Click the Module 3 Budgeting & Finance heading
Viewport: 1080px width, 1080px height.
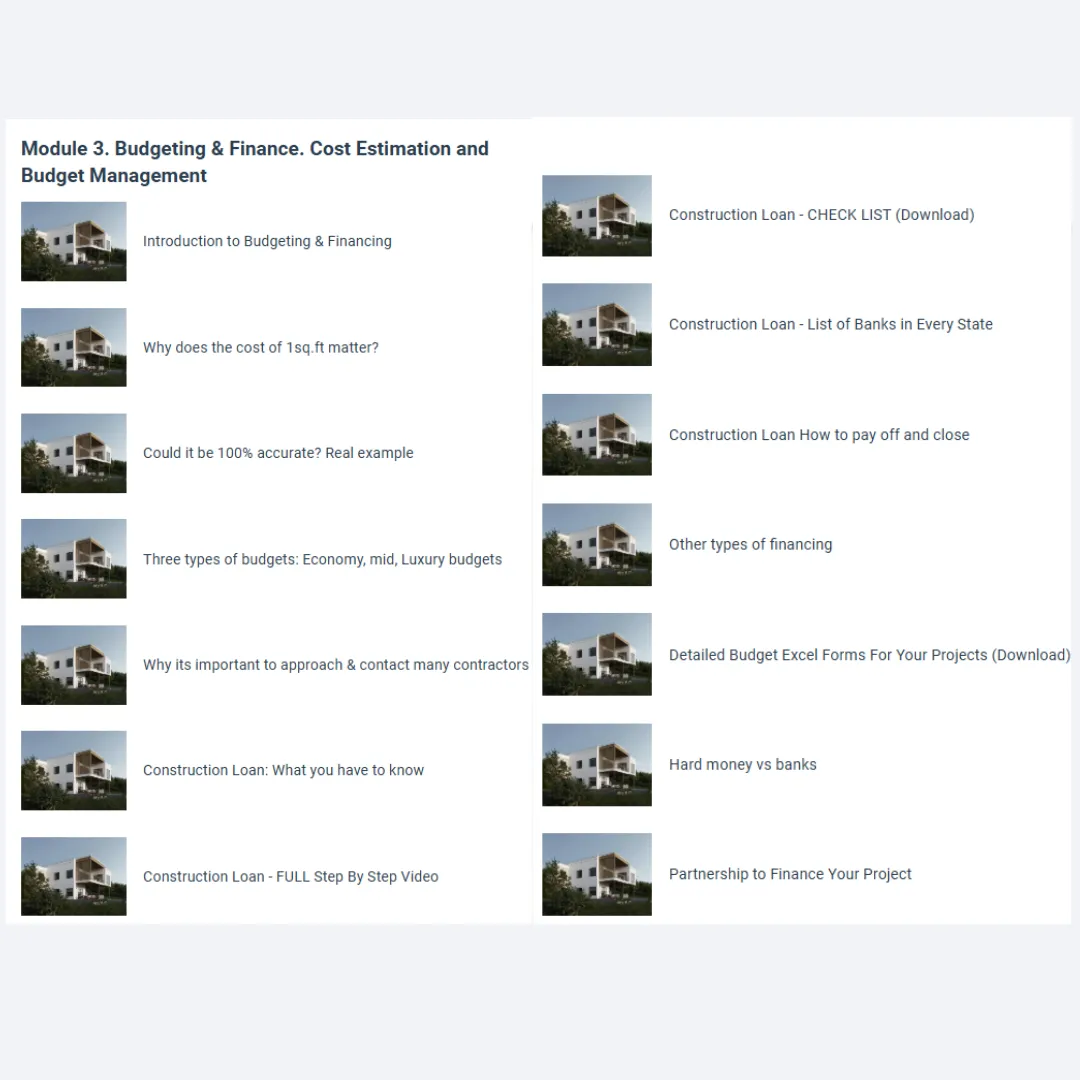coord(255,162)
